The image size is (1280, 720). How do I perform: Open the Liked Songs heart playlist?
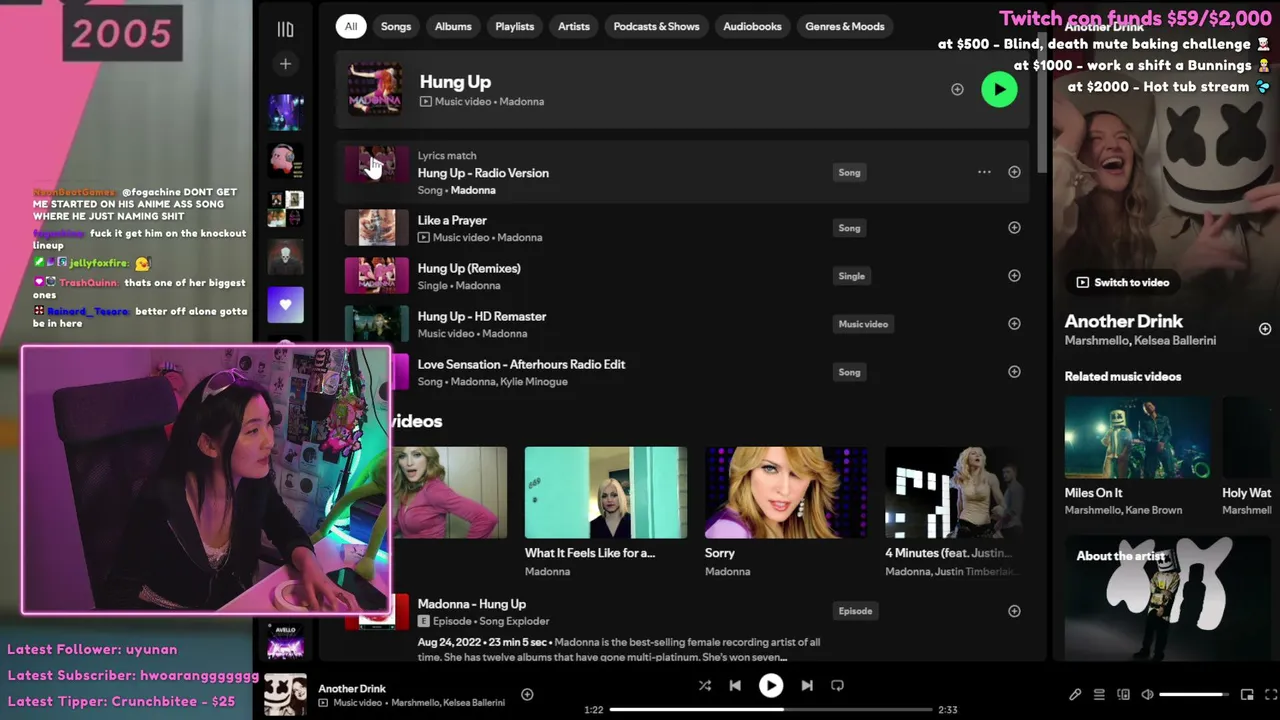point(285,305)
